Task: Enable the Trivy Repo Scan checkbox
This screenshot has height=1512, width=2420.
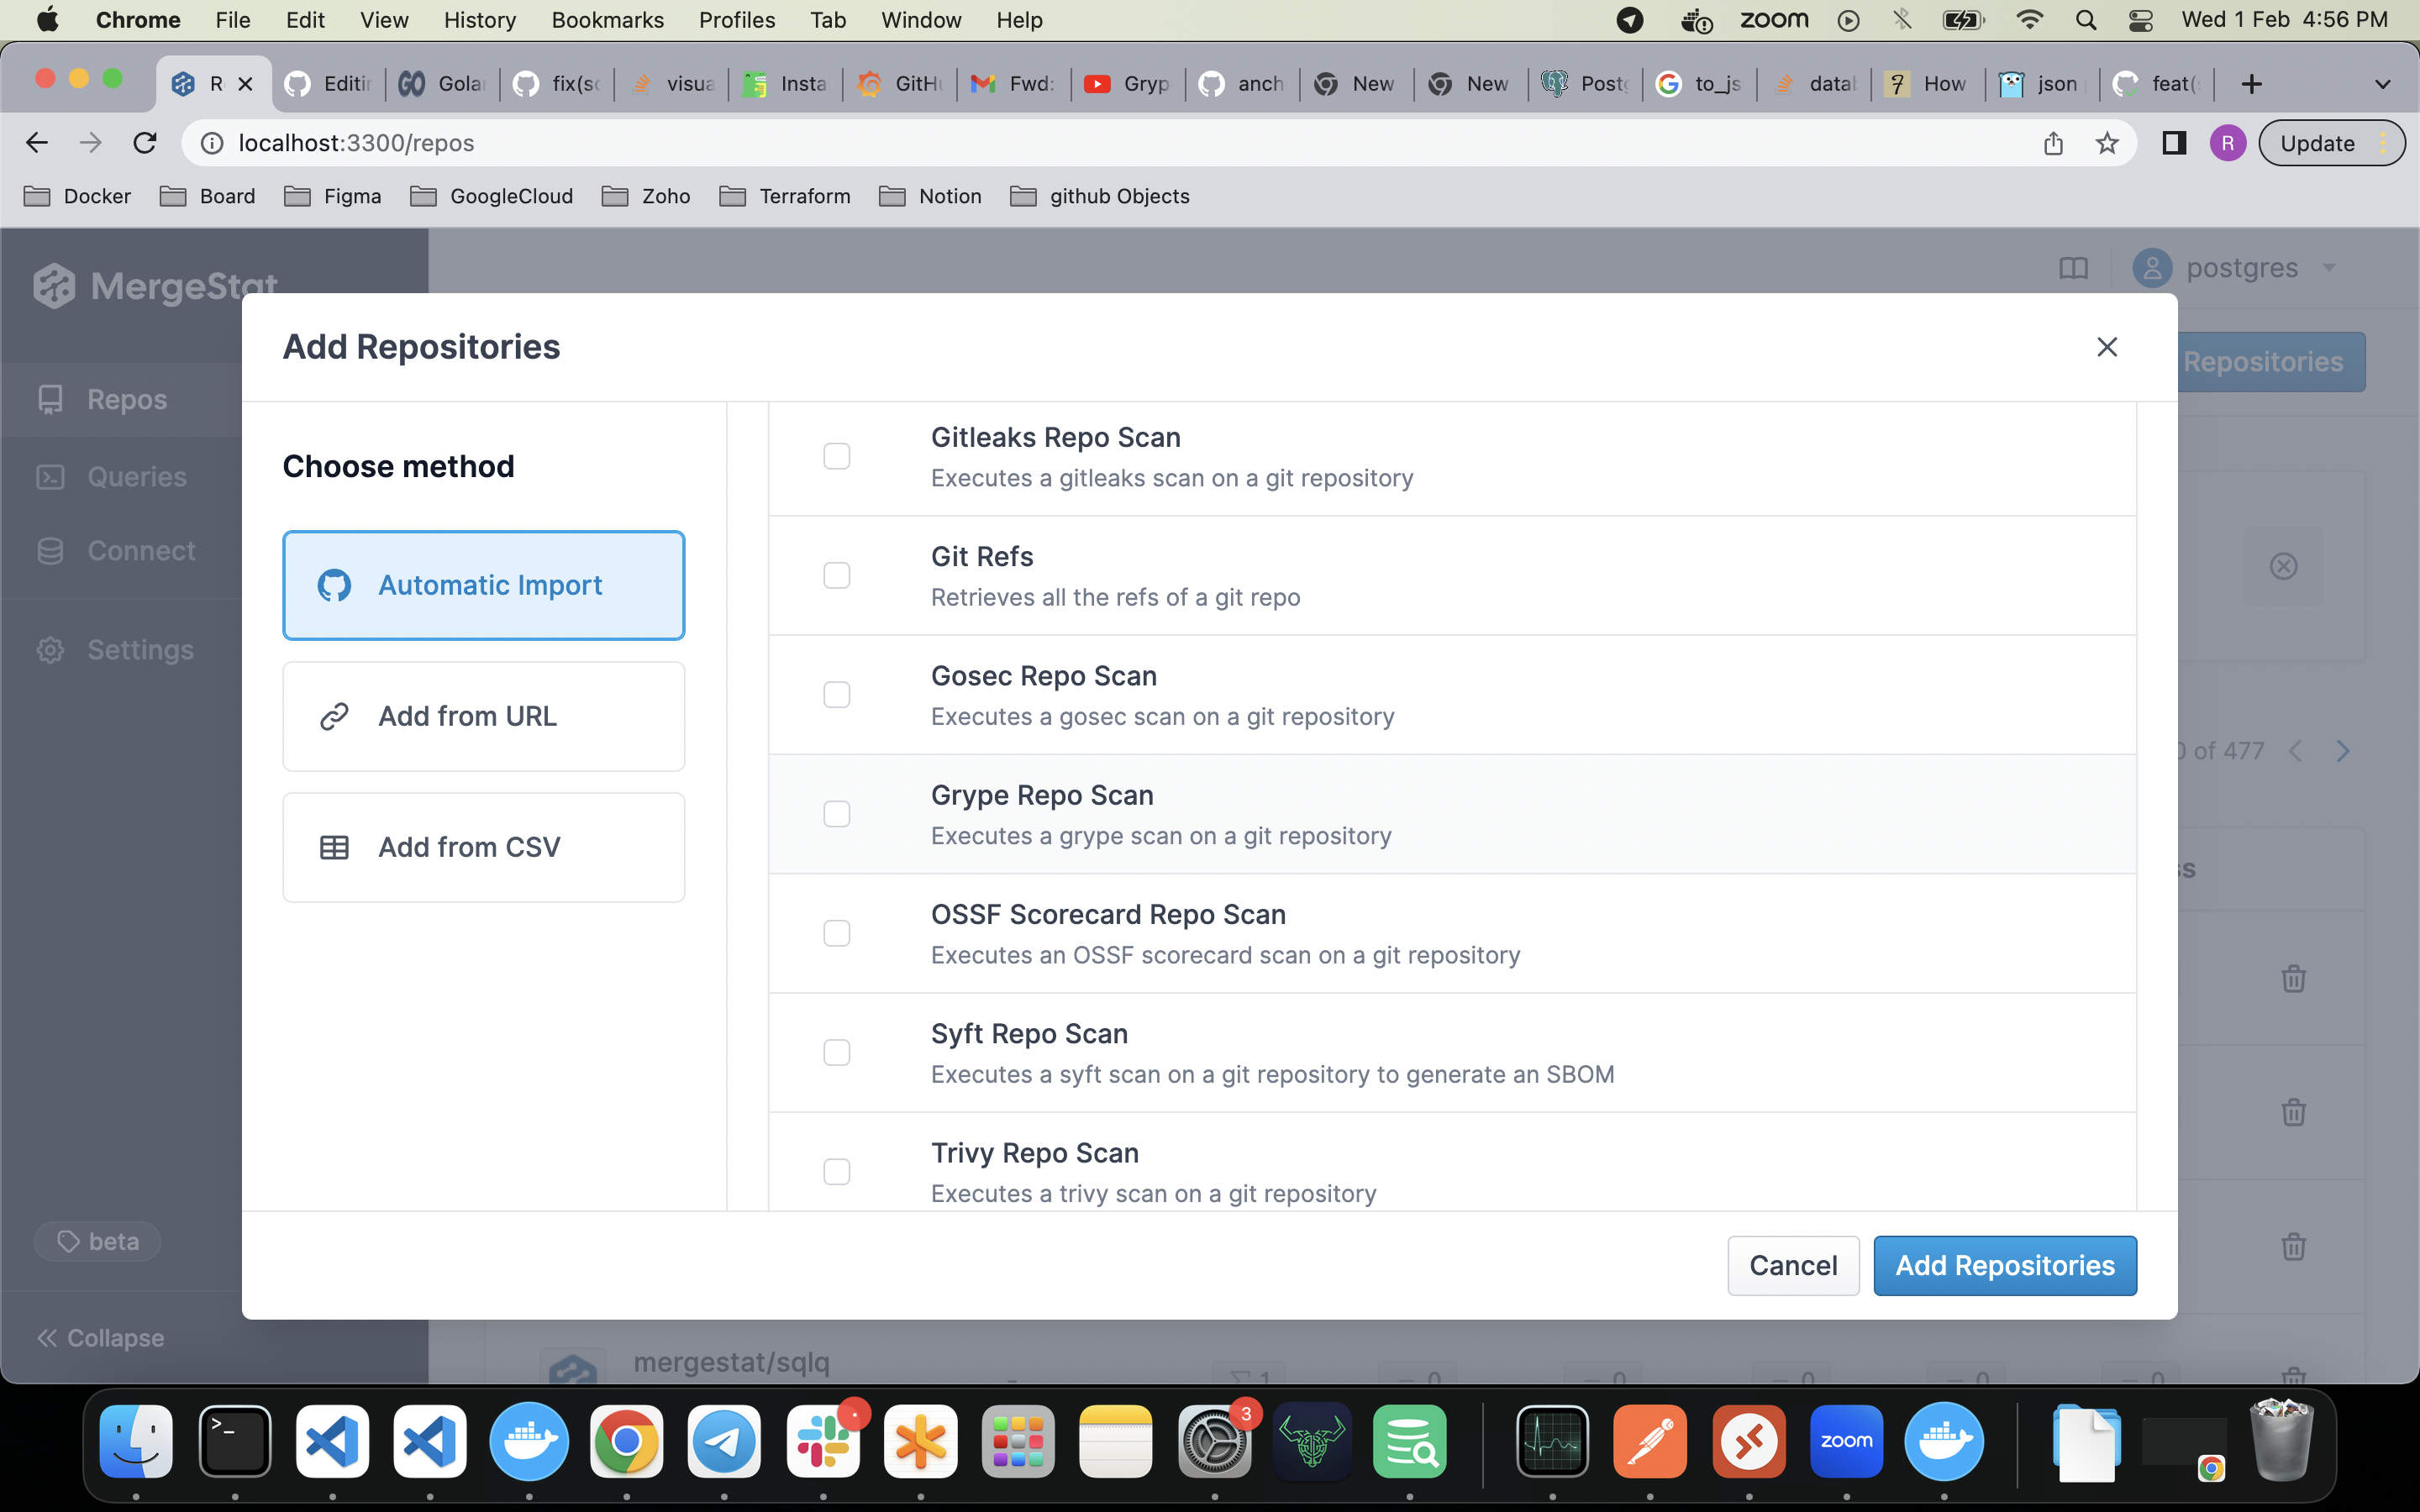Action: 836,1171
